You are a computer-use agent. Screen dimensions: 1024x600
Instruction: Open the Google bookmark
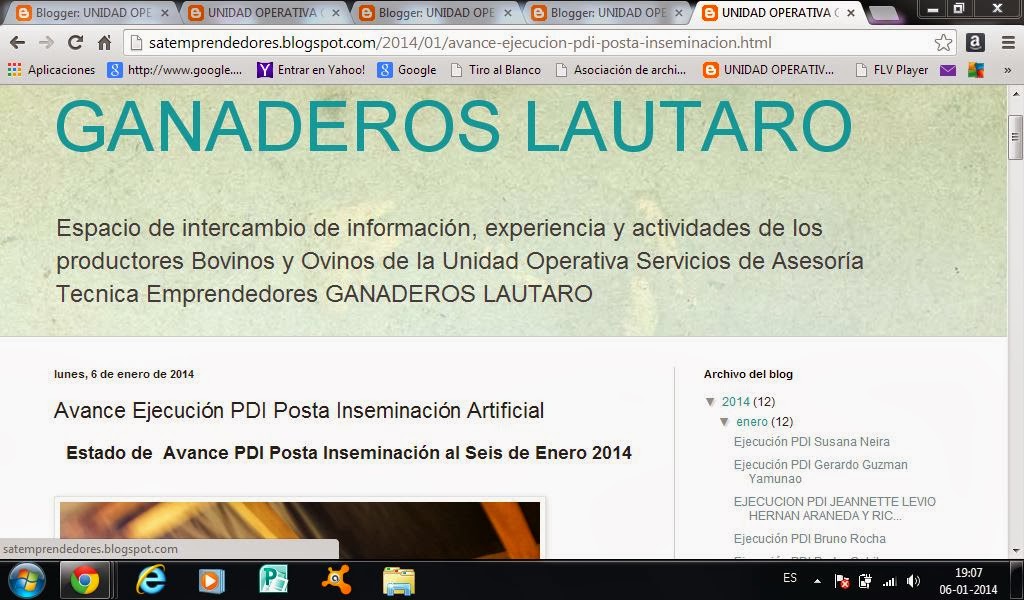(407, 70)
